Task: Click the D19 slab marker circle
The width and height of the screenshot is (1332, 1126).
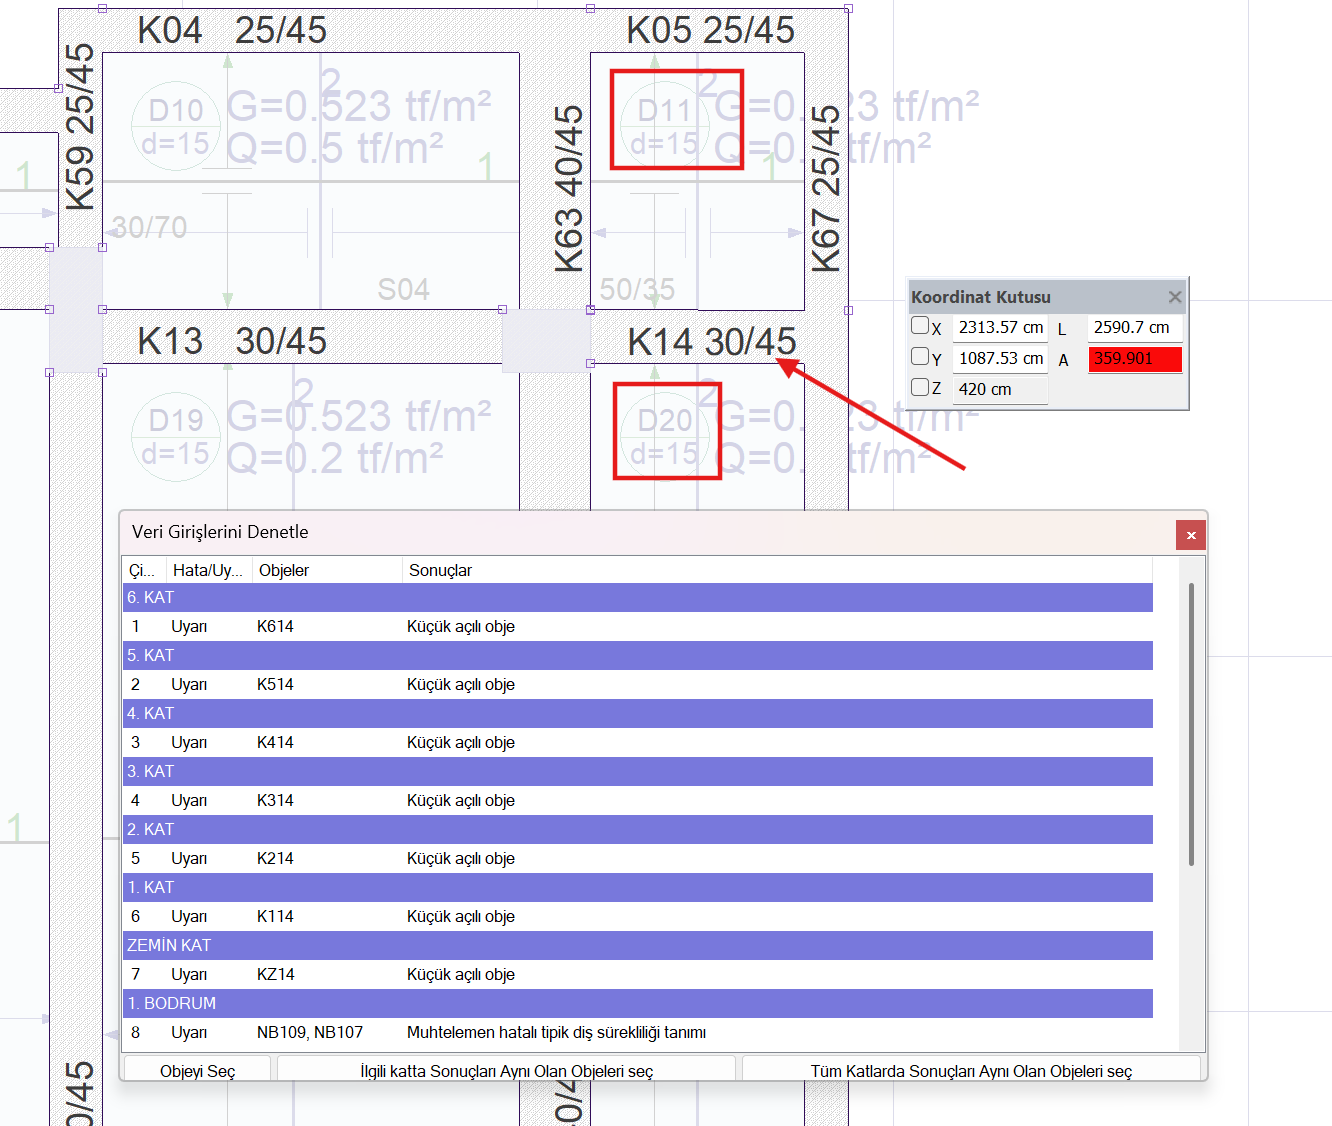Action: tap(176, 437)
